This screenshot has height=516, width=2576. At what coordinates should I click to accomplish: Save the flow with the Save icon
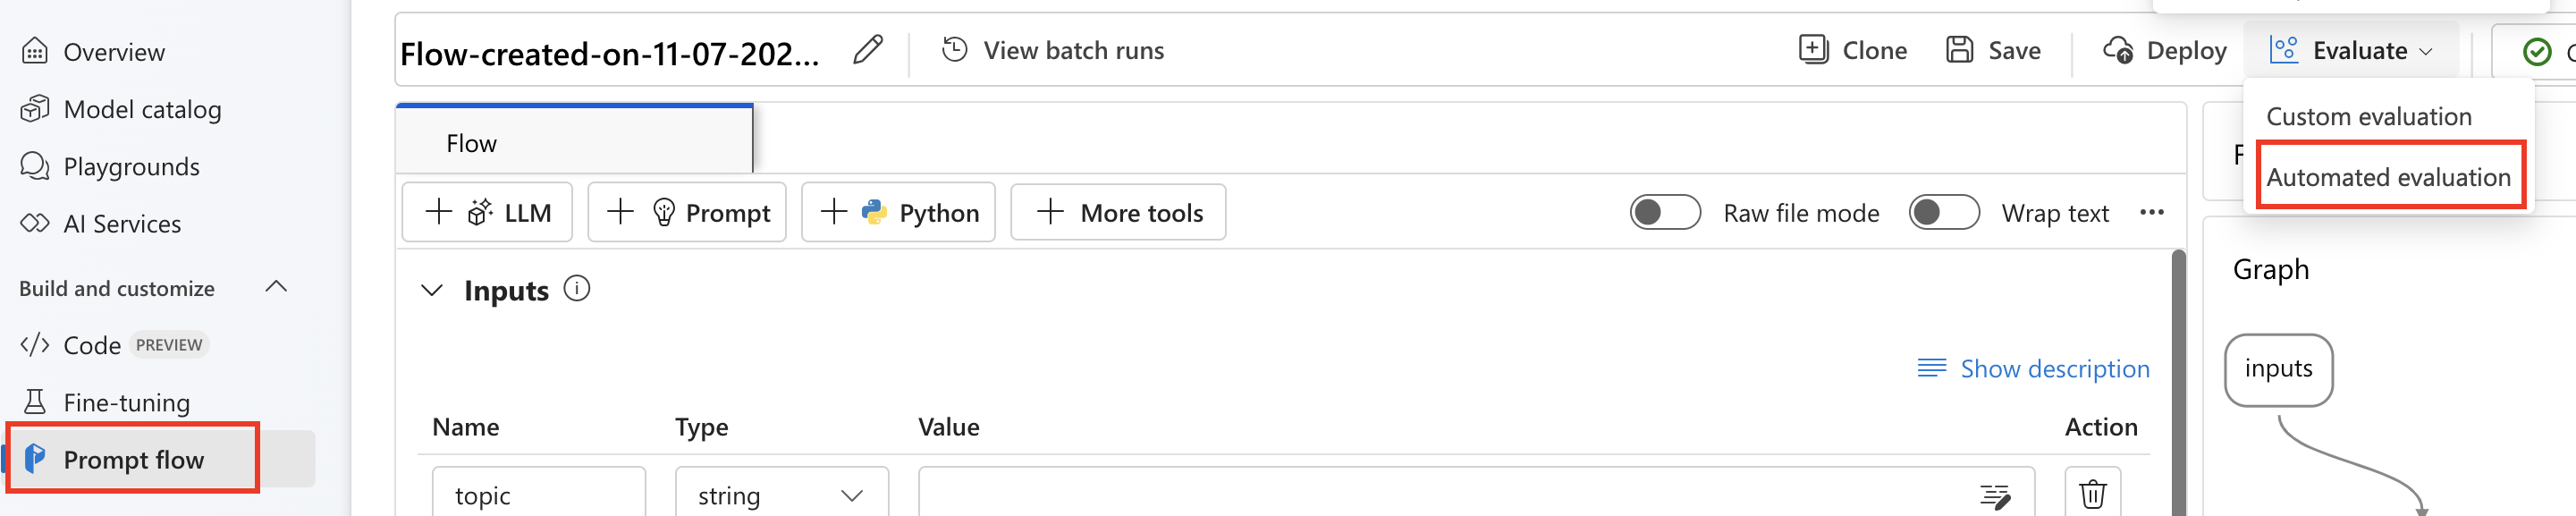pyautogui.click(x=1959, y=49)
